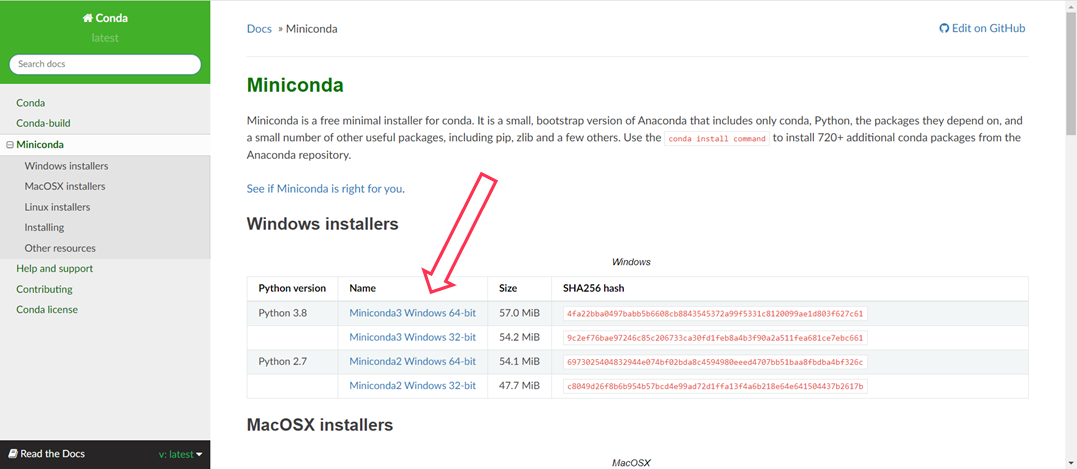Click the Conda home icon in sidebar header
Image resolution: width=1077 pixels, height=469 pixels.
87,19
